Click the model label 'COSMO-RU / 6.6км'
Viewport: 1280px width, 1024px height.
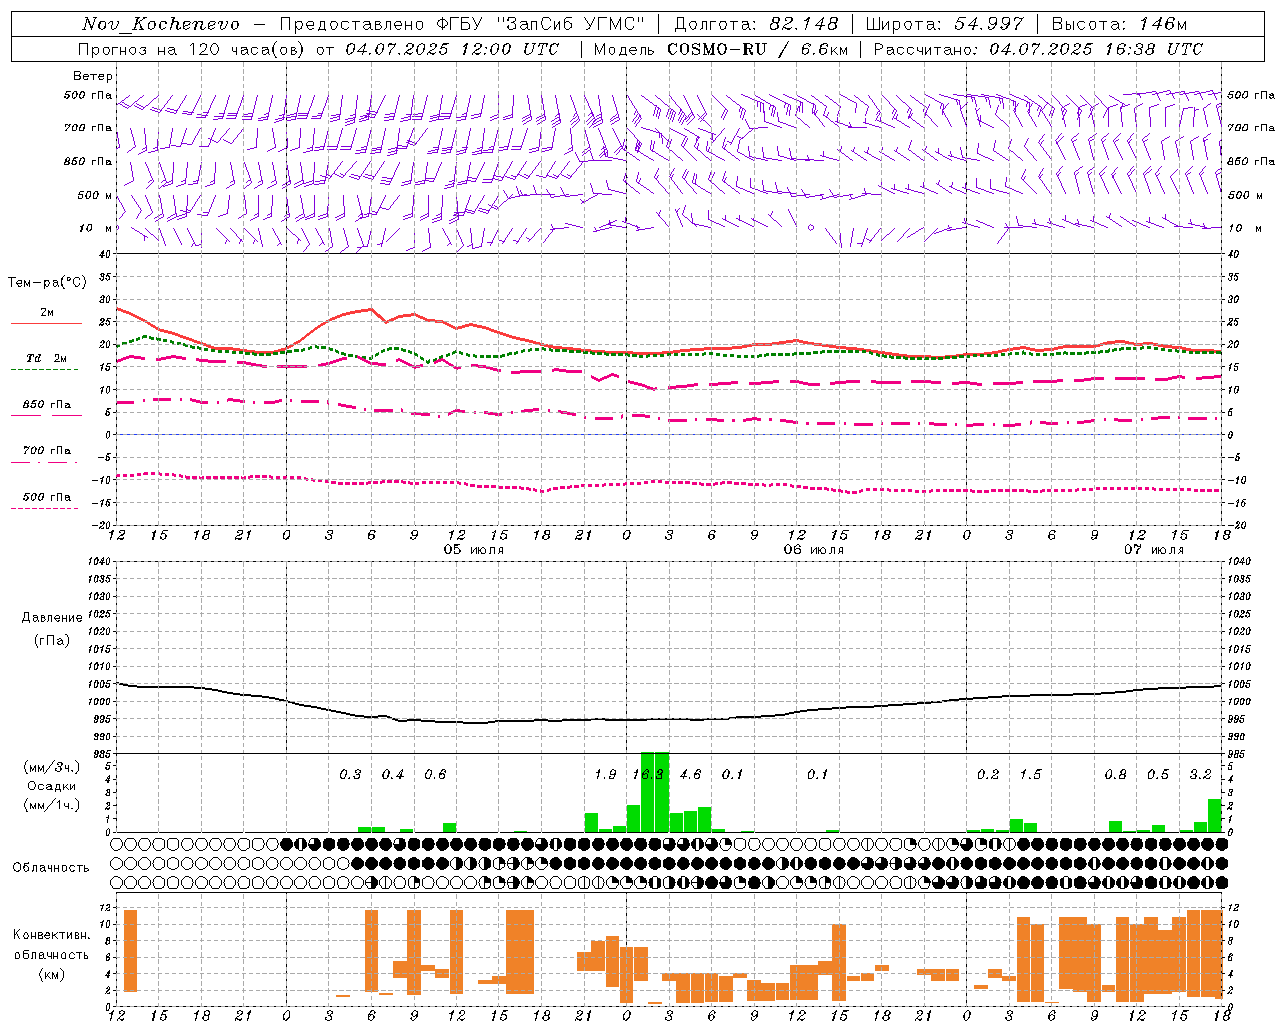757,49
